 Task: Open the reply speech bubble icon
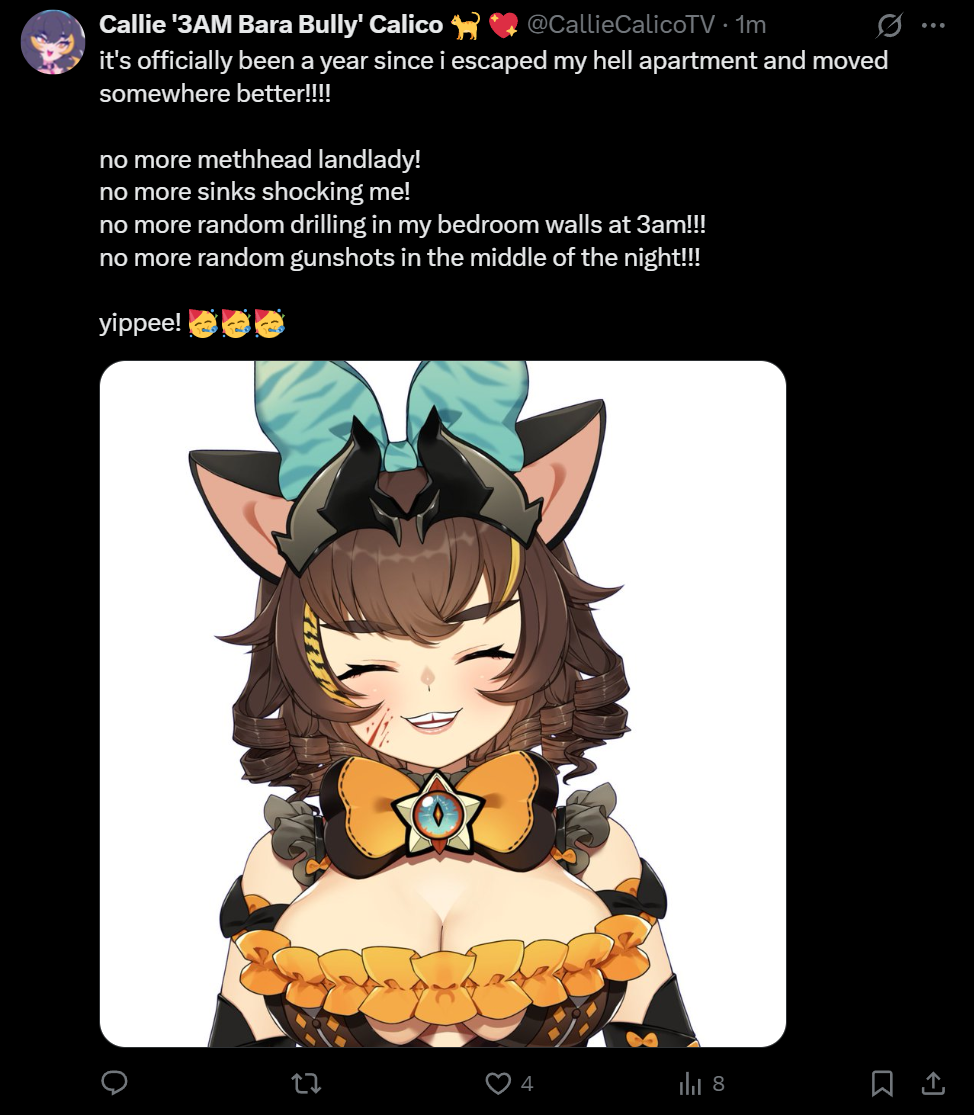pyautogui.click(x=114, y=1082)
